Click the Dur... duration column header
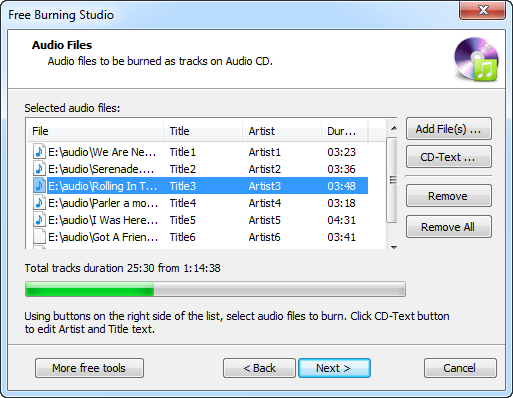The image size is (513, 398). pyautogui.click(x=344, y=131)
